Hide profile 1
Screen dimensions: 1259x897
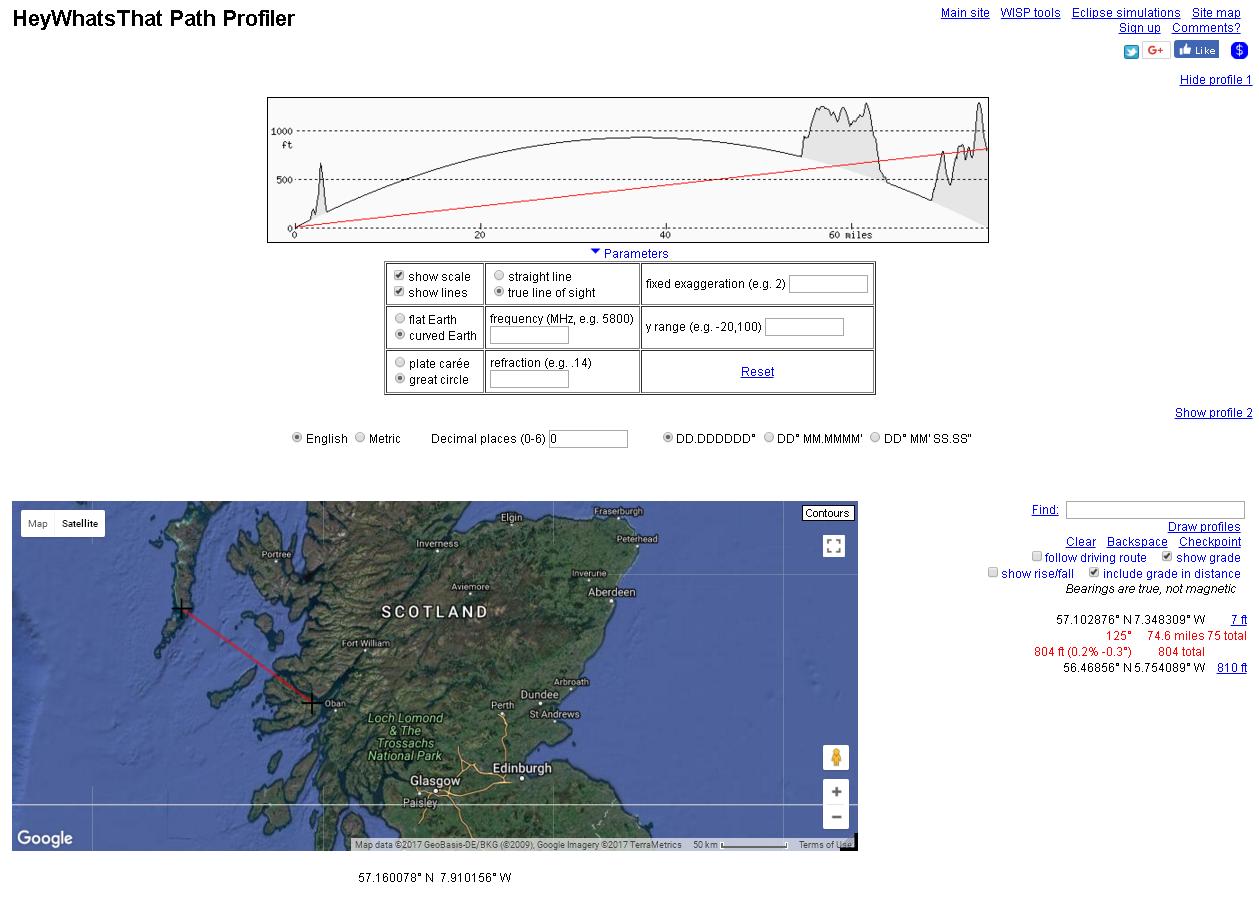(1216, 80)
